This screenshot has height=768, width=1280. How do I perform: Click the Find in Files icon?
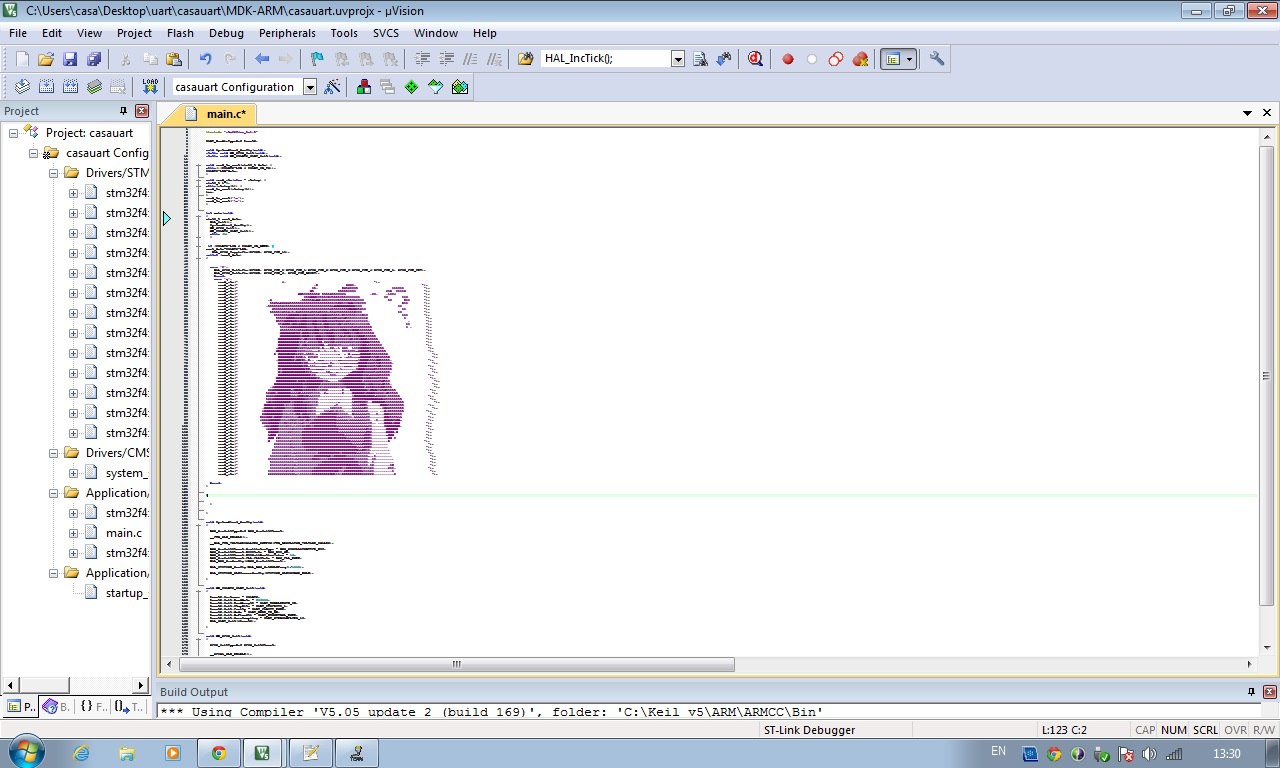(526, 59)
